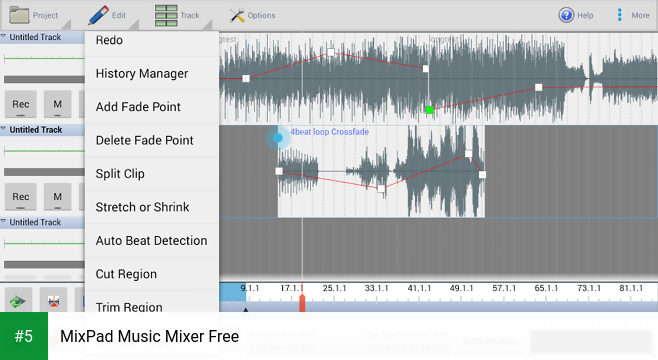Select the end fade point of 4beat loop clip

click(x=482, y=175)
